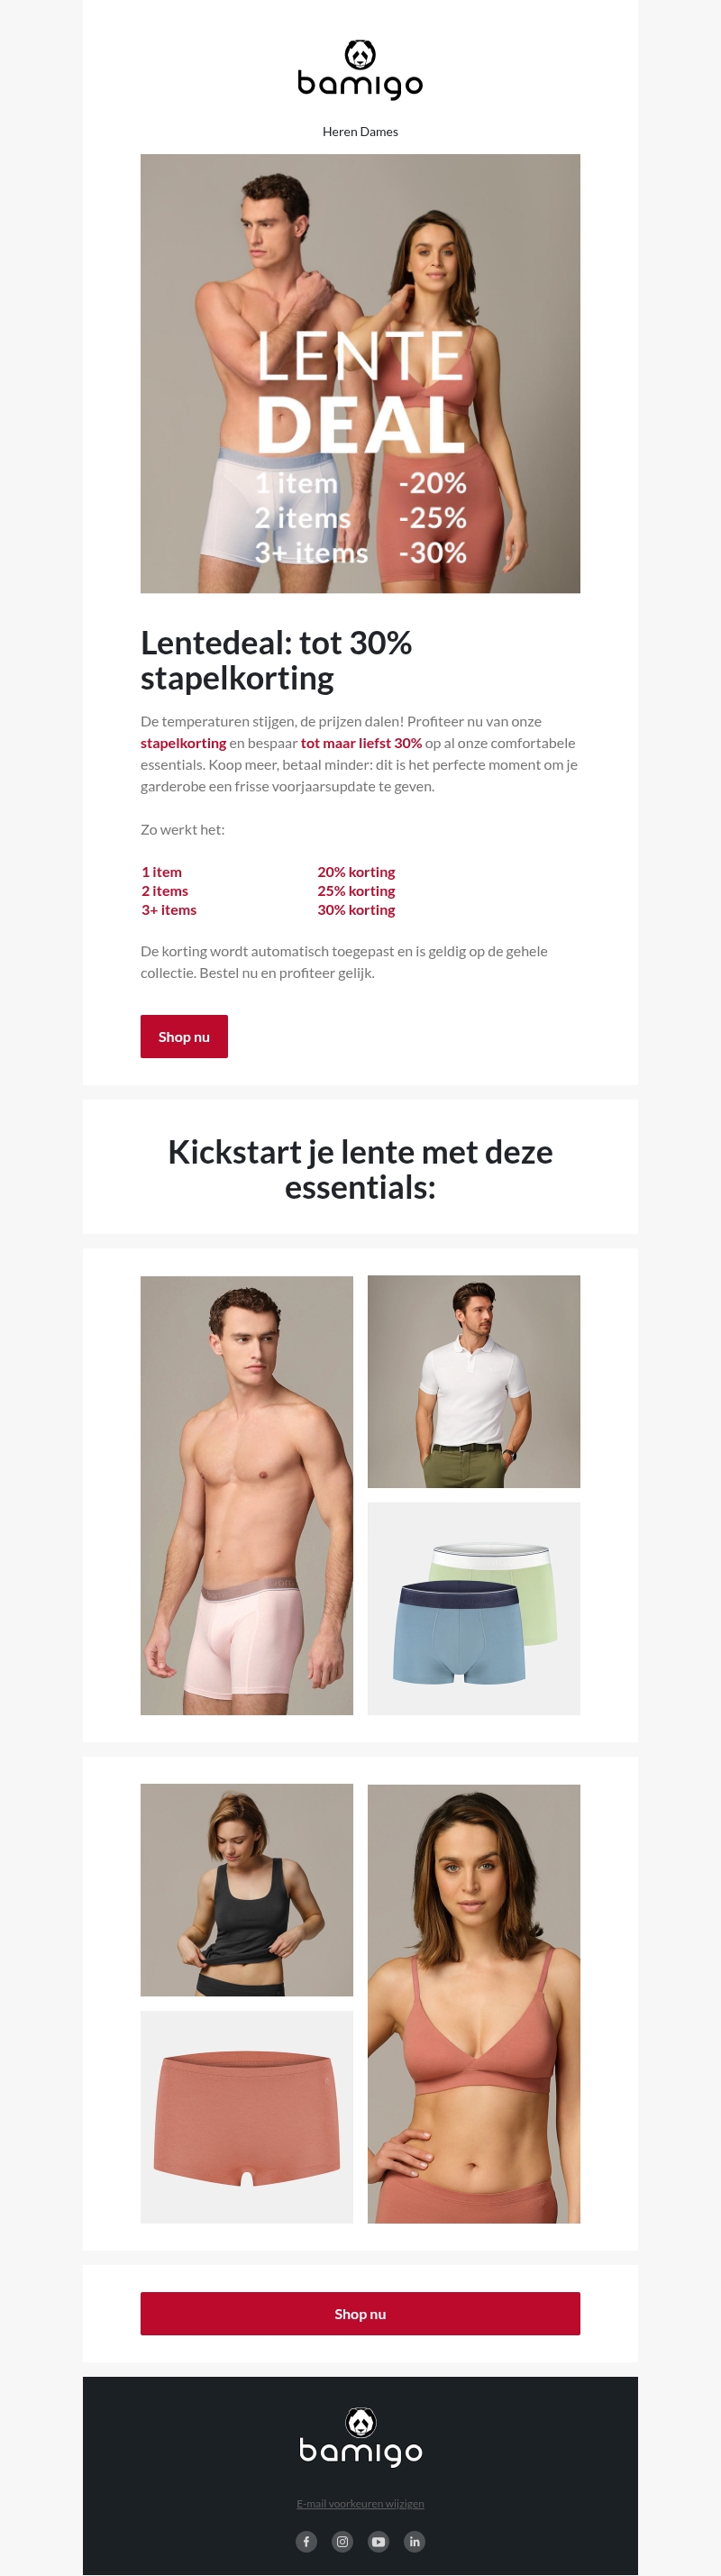Viewport: 721px width, 2576px height.
Task: Open the Dames menu link
Action: (380, 131)
